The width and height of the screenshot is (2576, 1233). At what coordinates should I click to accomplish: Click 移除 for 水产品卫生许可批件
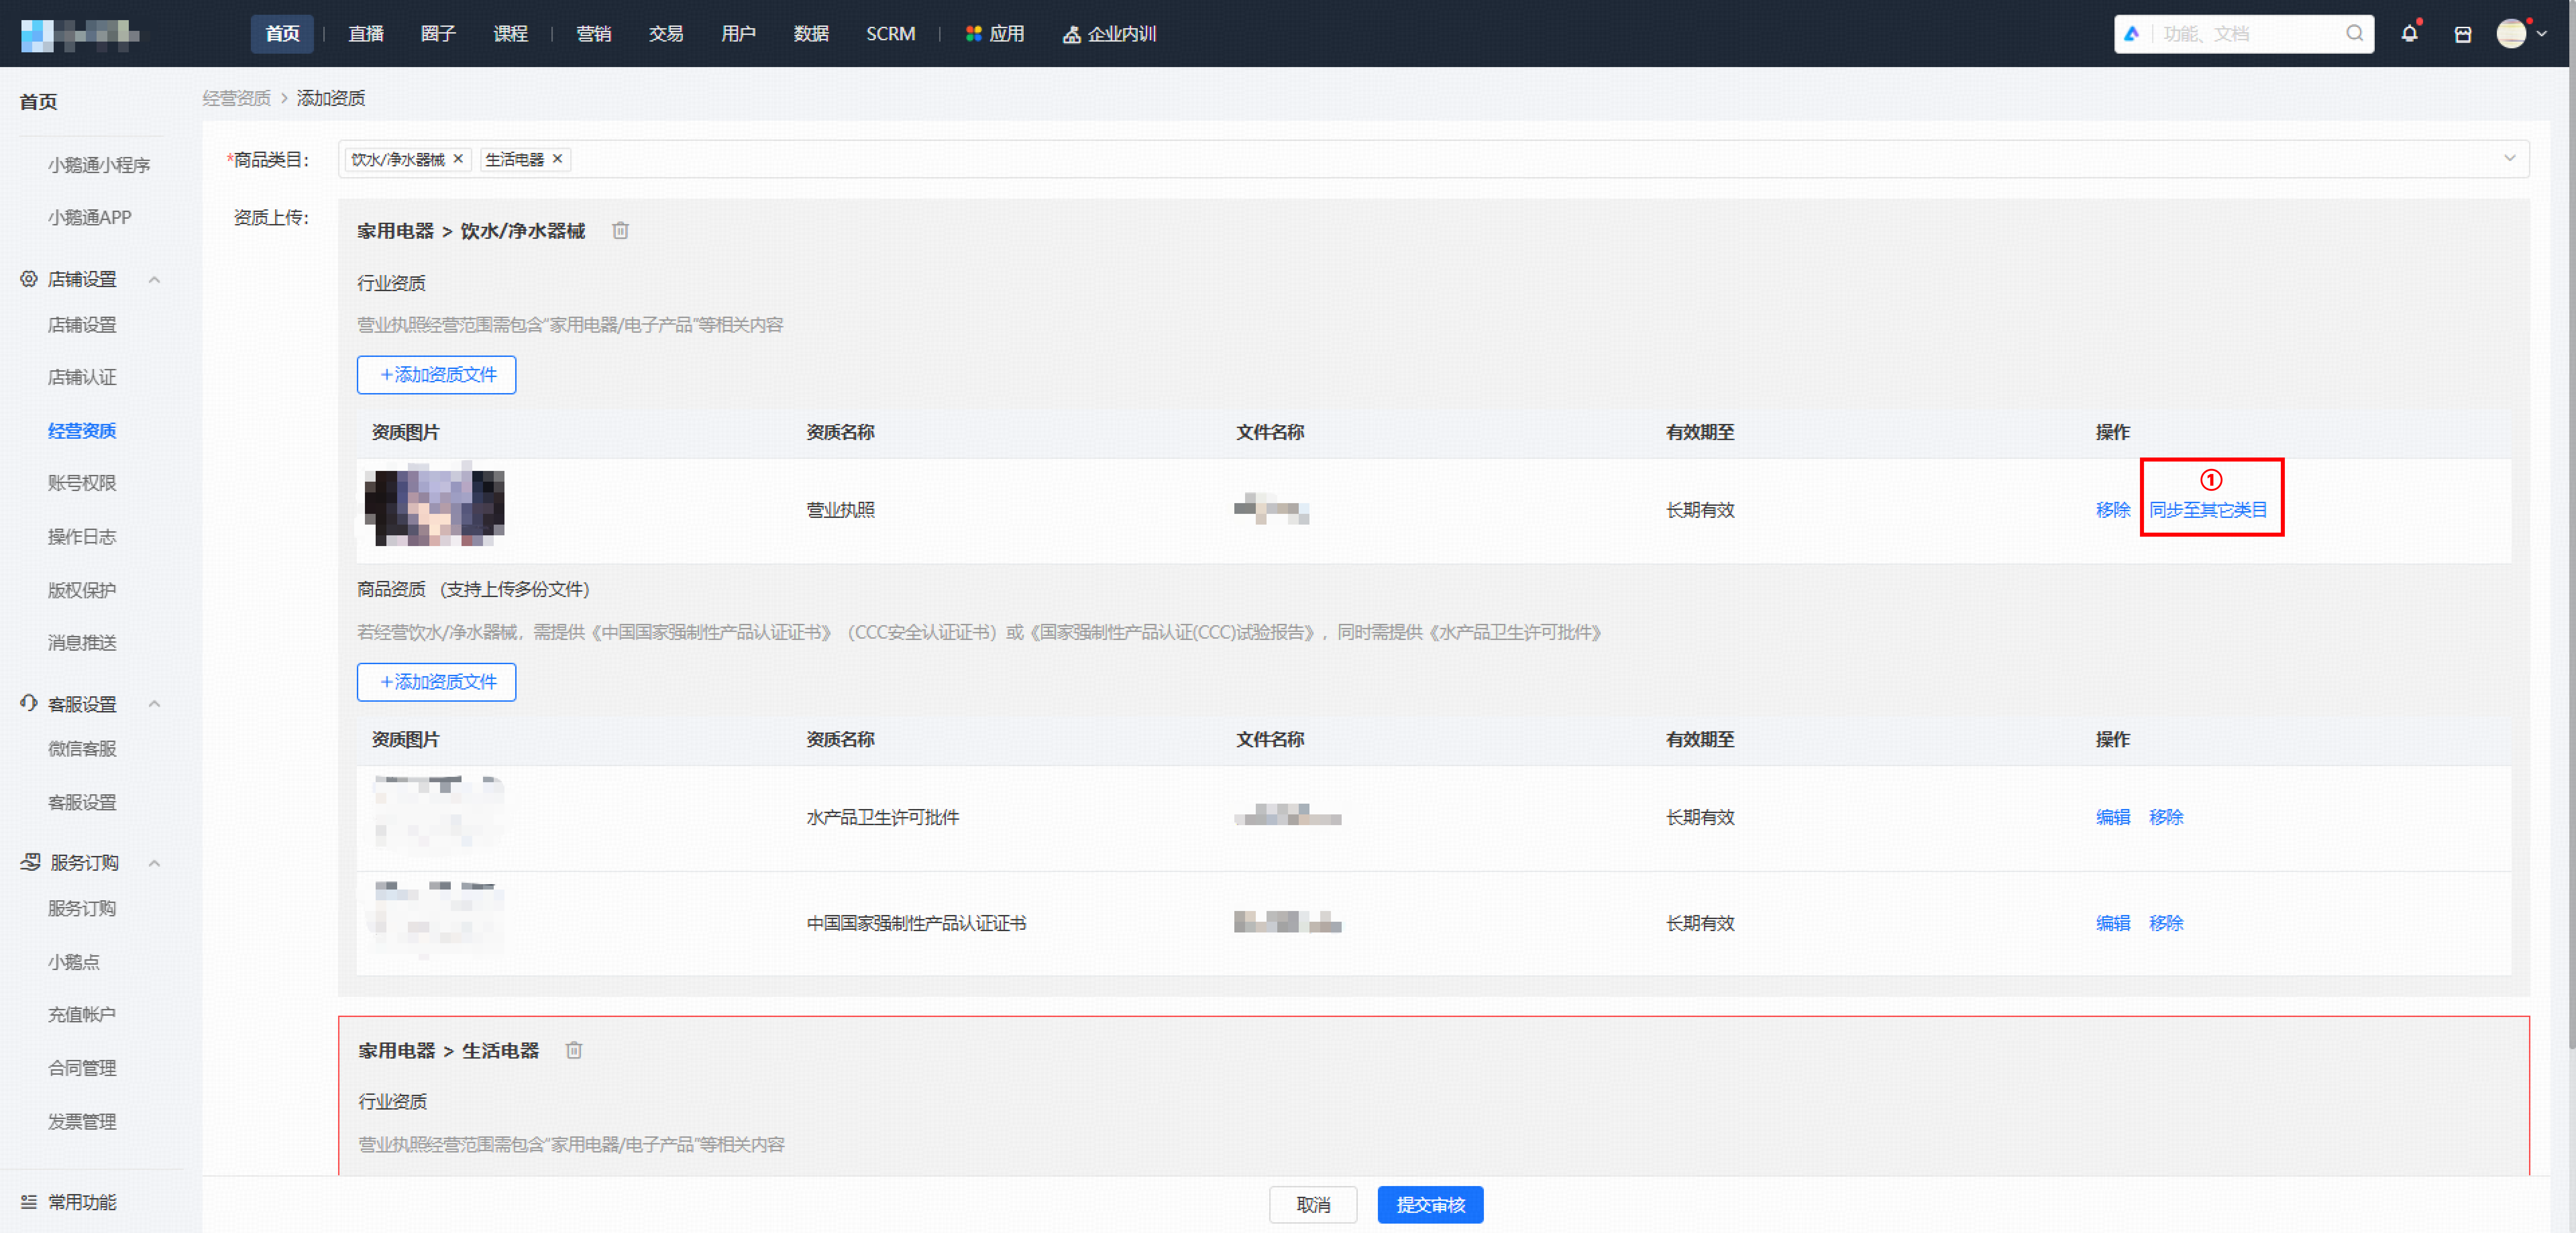pyautogui.click(x=2166, y=817)
